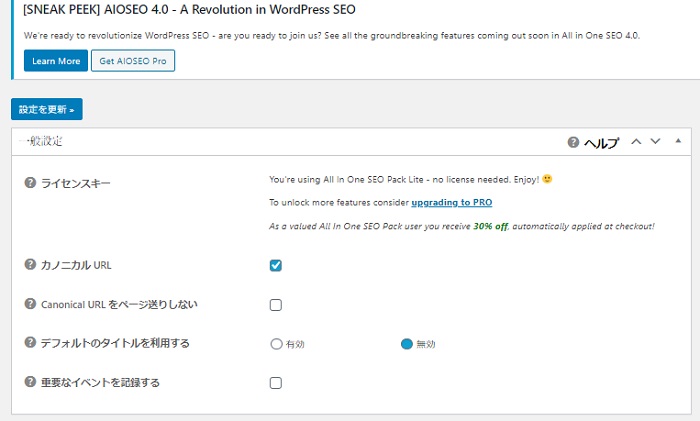Select 無効 radio for default title
The image size is (700, 421).
pyautogui.click(x=407, y=344)
